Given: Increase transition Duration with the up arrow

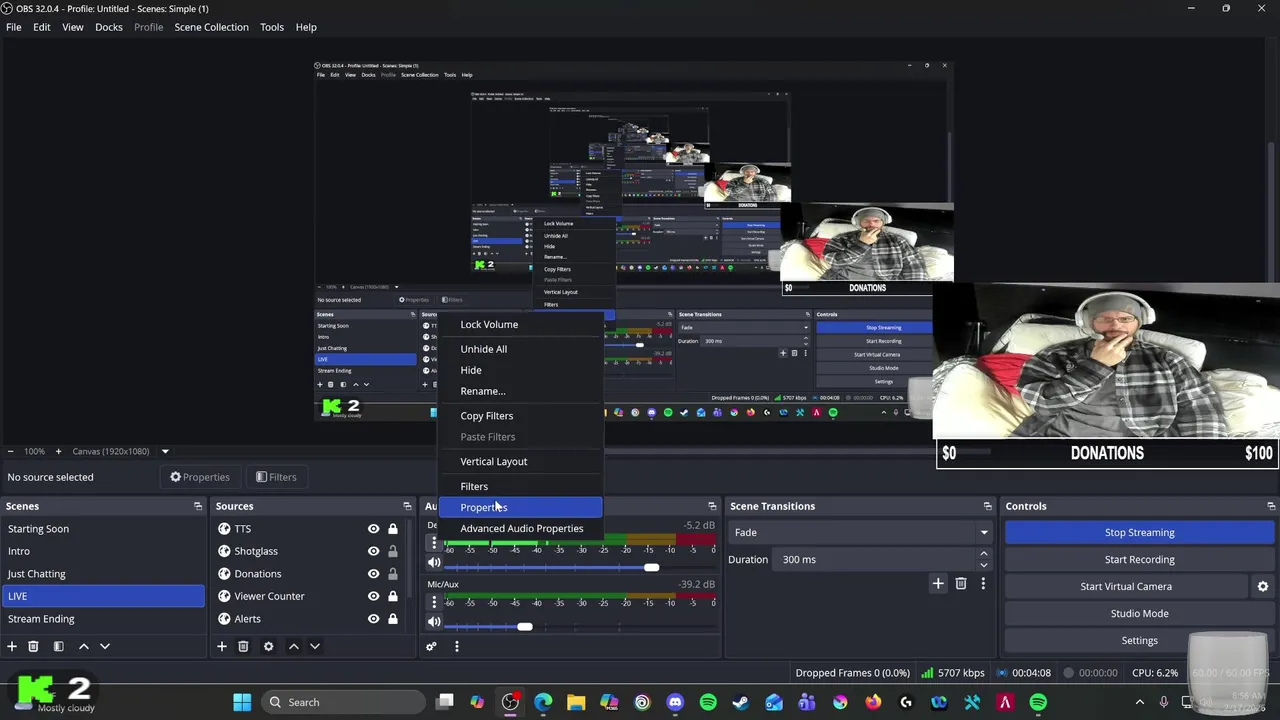Looking at the screenshot, I should (984, 553).
